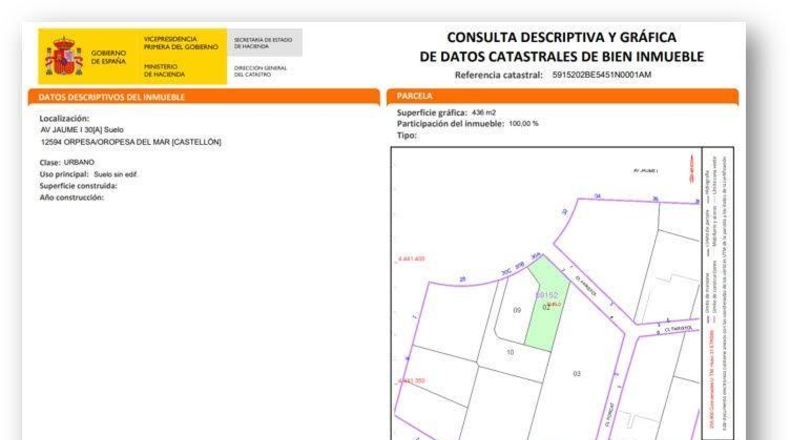Click the 'Clase:' label
This screenshot has width=790, height=440.
(x=50, y=162)
